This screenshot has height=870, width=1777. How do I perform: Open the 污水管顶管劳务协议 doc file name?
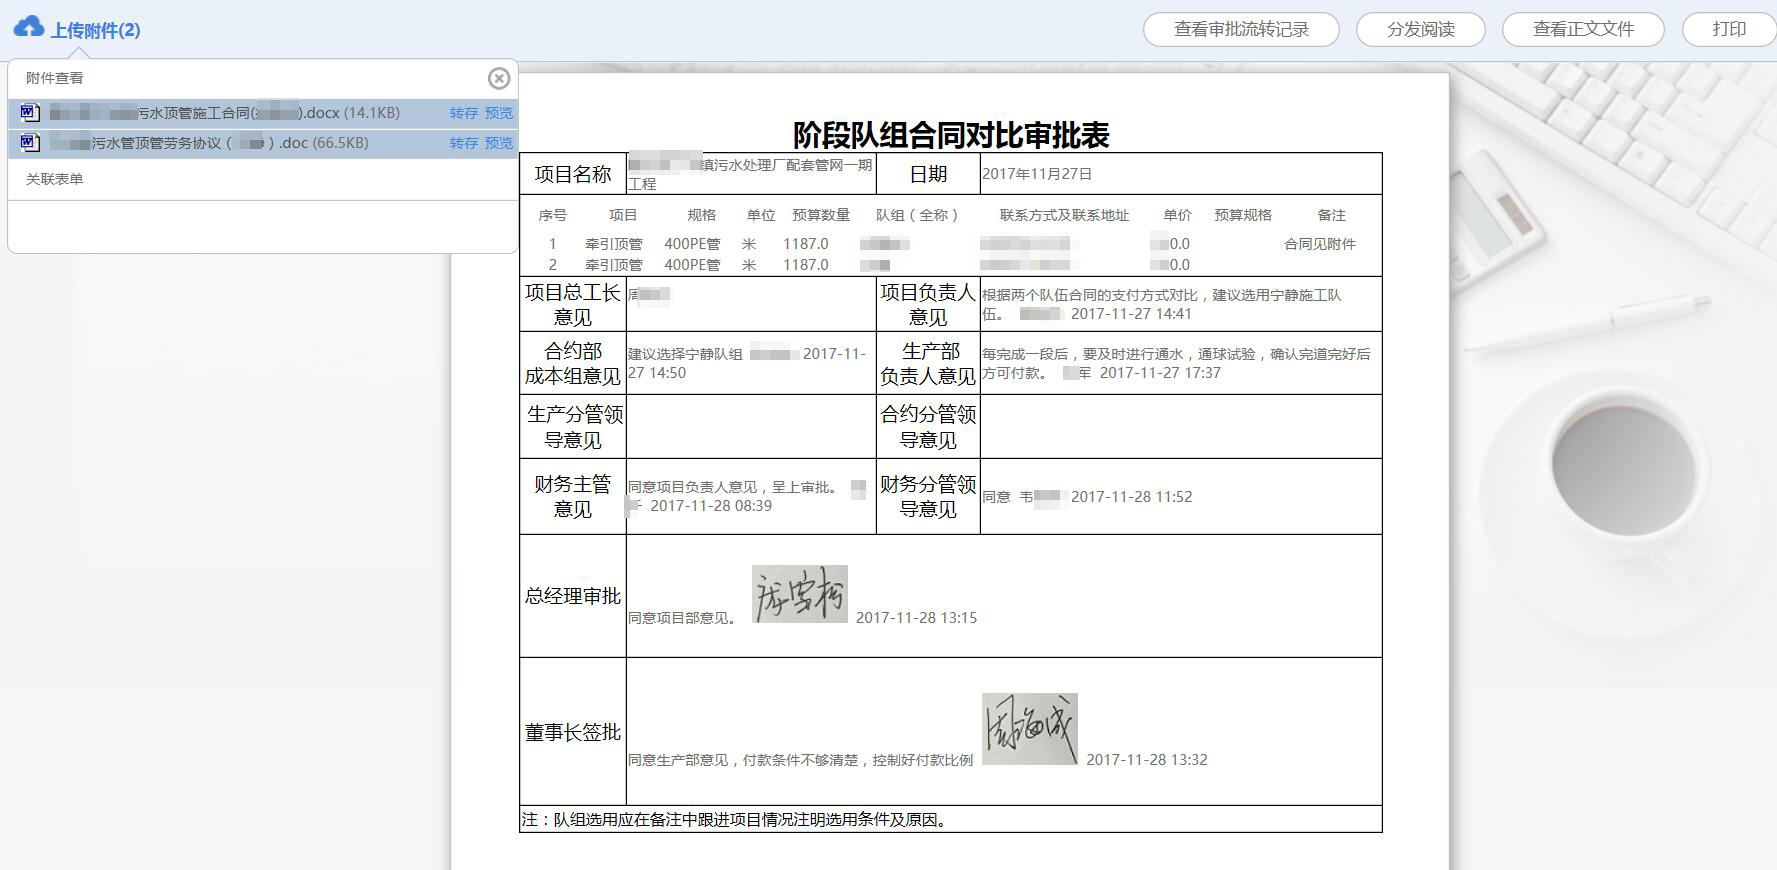pos(209,143)
